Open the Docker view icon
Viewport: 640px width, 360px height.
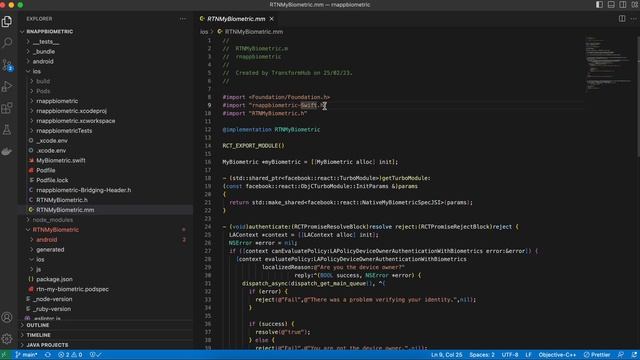click(7, 151)
